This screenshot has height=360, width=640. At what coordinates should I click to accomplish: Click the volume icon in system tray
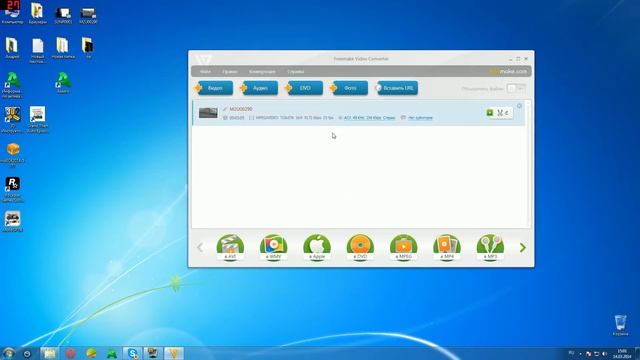(x=604, y=353)
